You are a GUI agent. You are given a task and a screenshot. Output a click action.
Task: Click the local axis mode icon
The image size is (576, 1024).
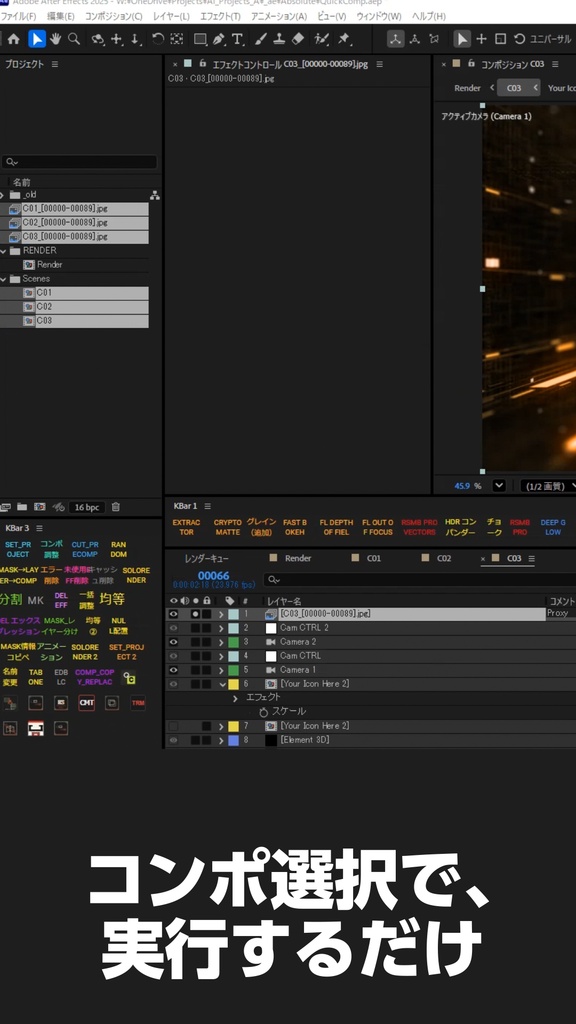[x=396, y=39]
